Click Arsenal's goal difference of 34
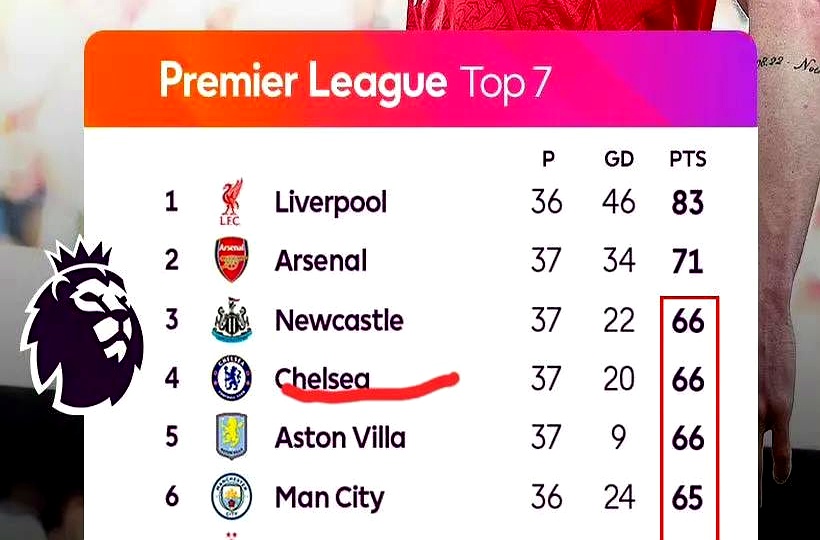 tap(619, 261)
